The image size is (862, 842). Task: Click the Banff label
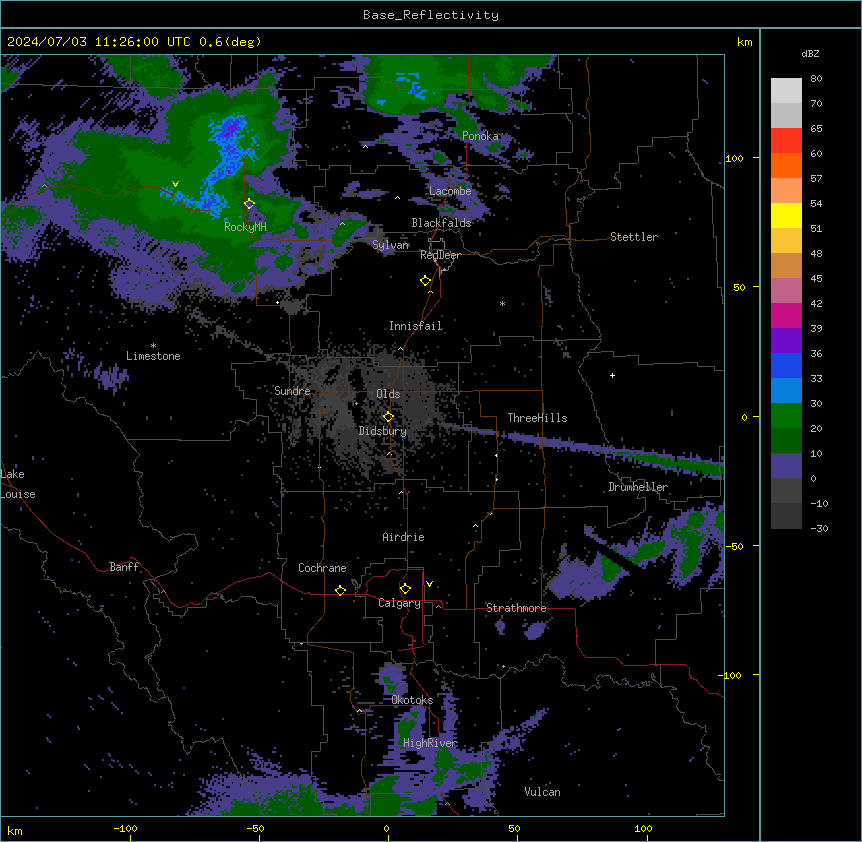(124, 567)
